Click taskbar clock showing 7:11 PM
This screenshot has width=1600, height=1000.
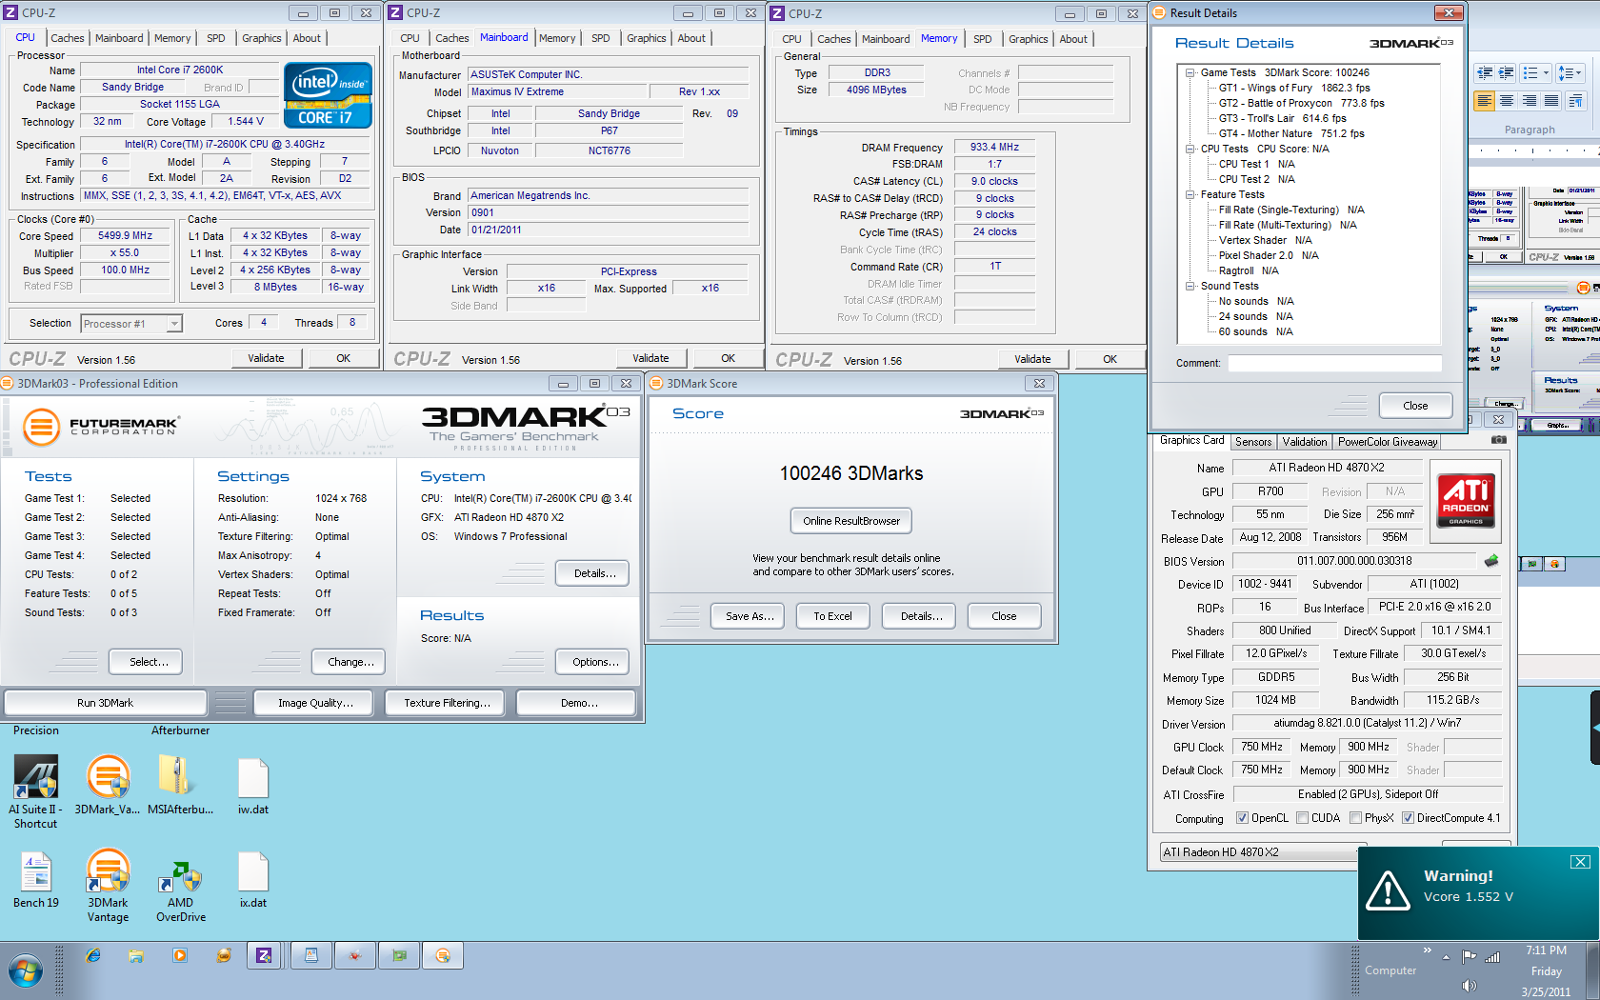[1546, 951]
